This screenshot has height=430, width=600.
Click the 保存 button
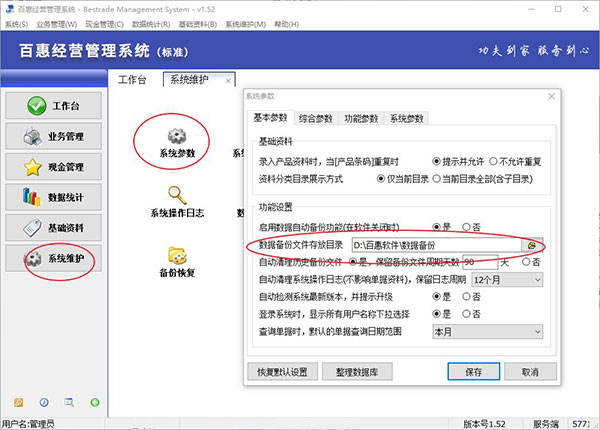click(x=474, y=371)
